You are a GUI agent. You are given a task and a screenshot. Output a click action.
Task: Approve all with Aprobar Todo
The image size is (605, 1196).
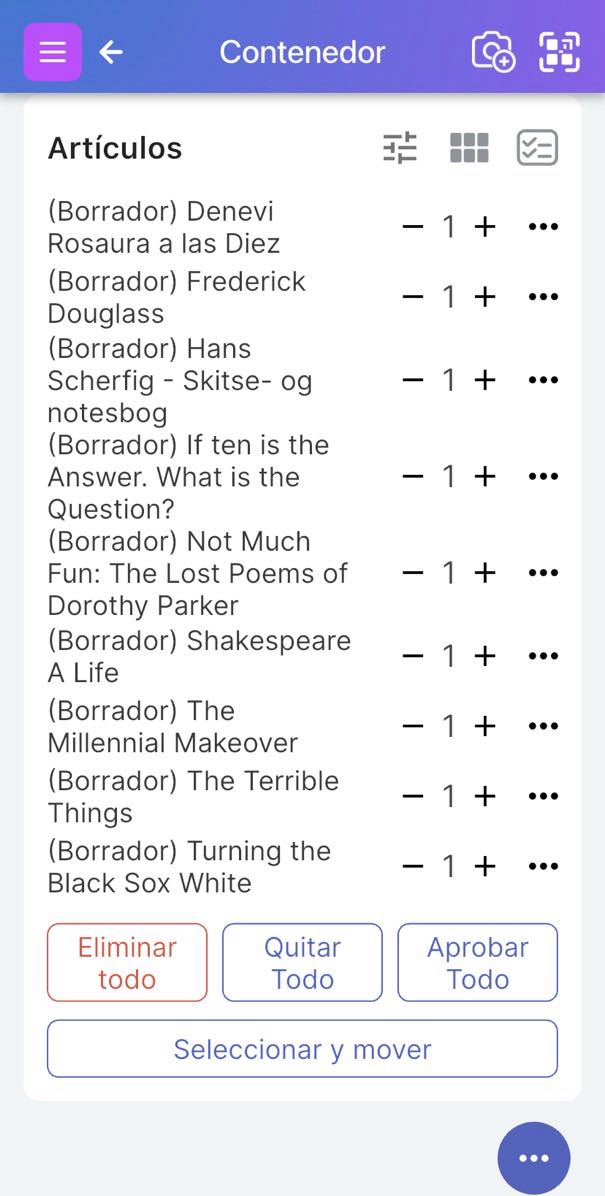[x=477, y=962]
